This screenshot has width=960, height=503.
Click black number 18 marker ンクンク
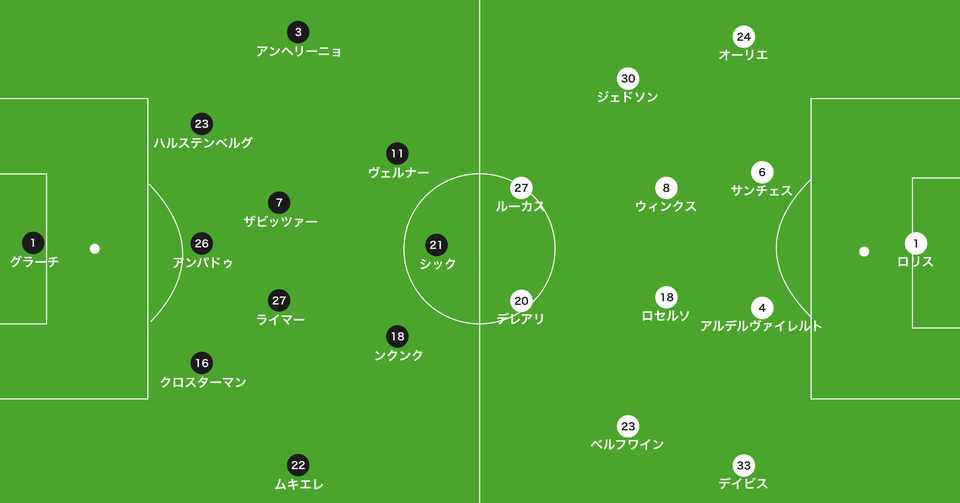tap(398, 336)
